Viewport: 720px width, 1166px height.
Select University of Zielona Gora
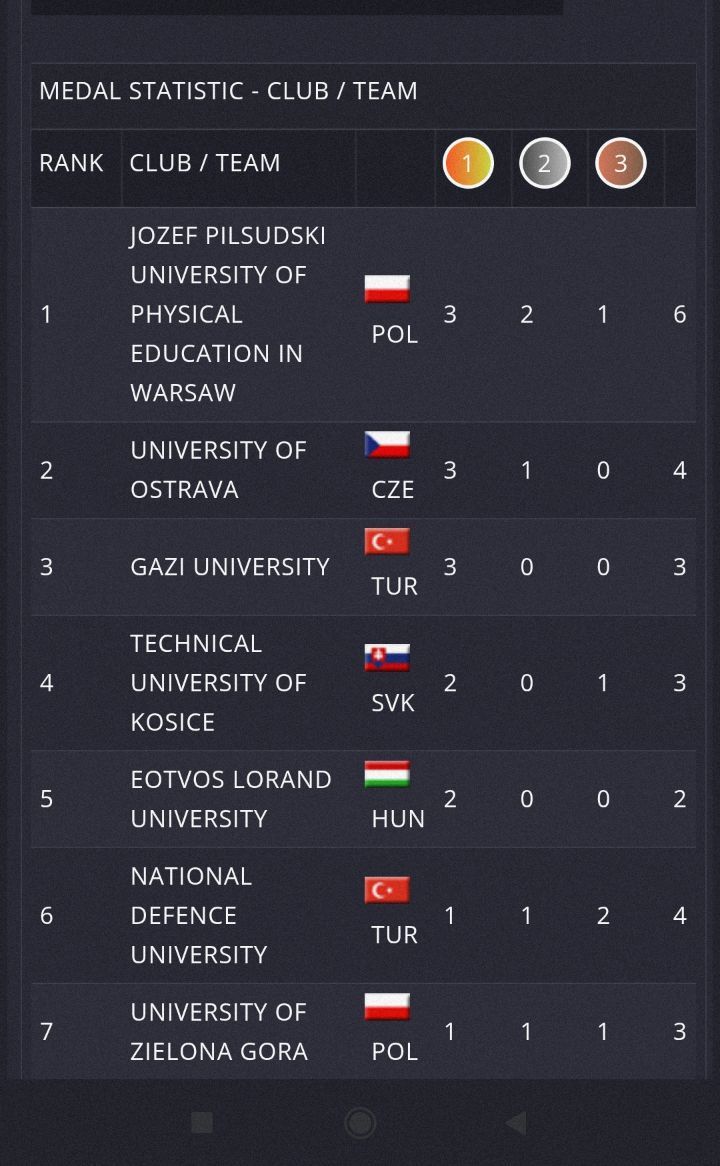[x=219, y=1031]
